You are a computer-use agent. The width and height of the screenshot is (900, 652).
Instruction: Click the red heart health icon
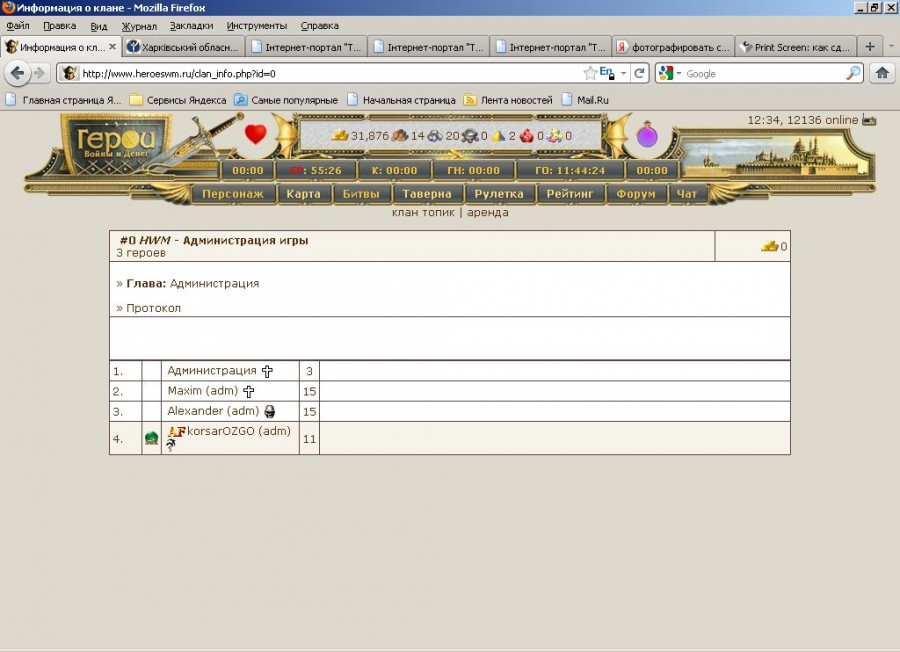(256, 134)
